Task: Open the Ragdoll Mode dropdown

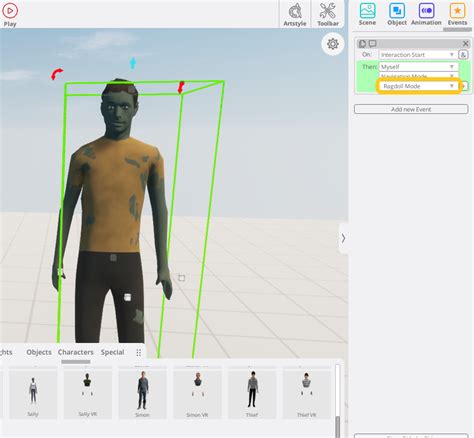Action: click(419, 86)
